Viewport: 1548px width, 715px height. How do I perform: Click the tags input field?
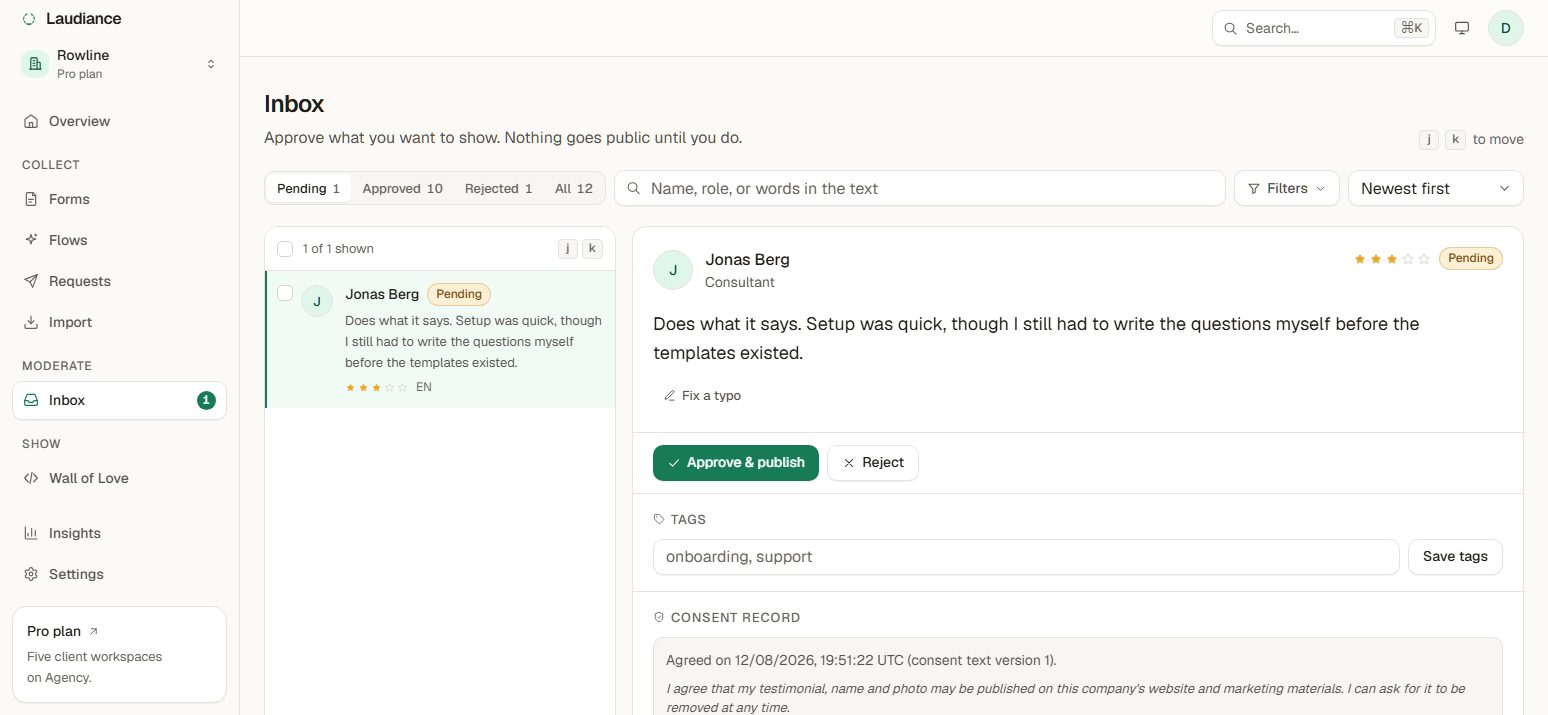point(1026,557)
